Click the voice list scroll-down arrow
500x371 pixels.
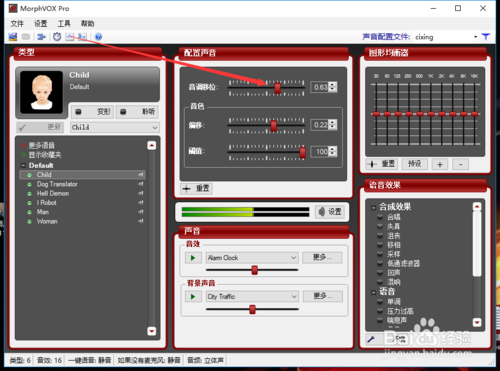point(152,331)
